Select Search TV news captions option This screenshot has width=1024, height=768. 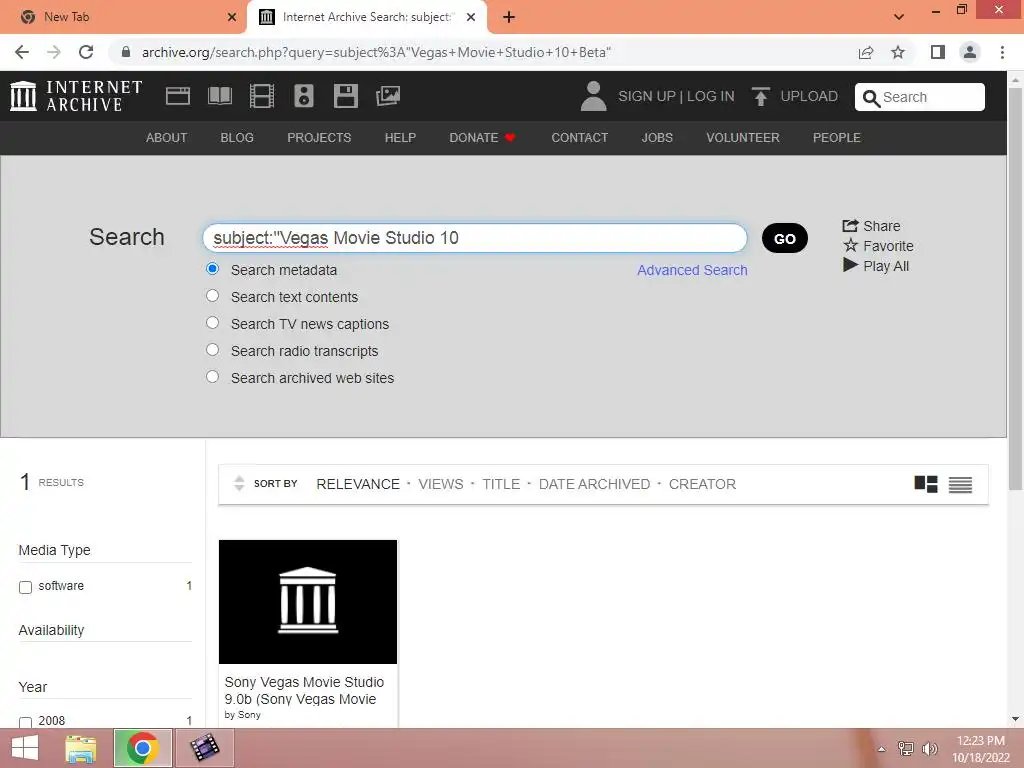(212, 323)
